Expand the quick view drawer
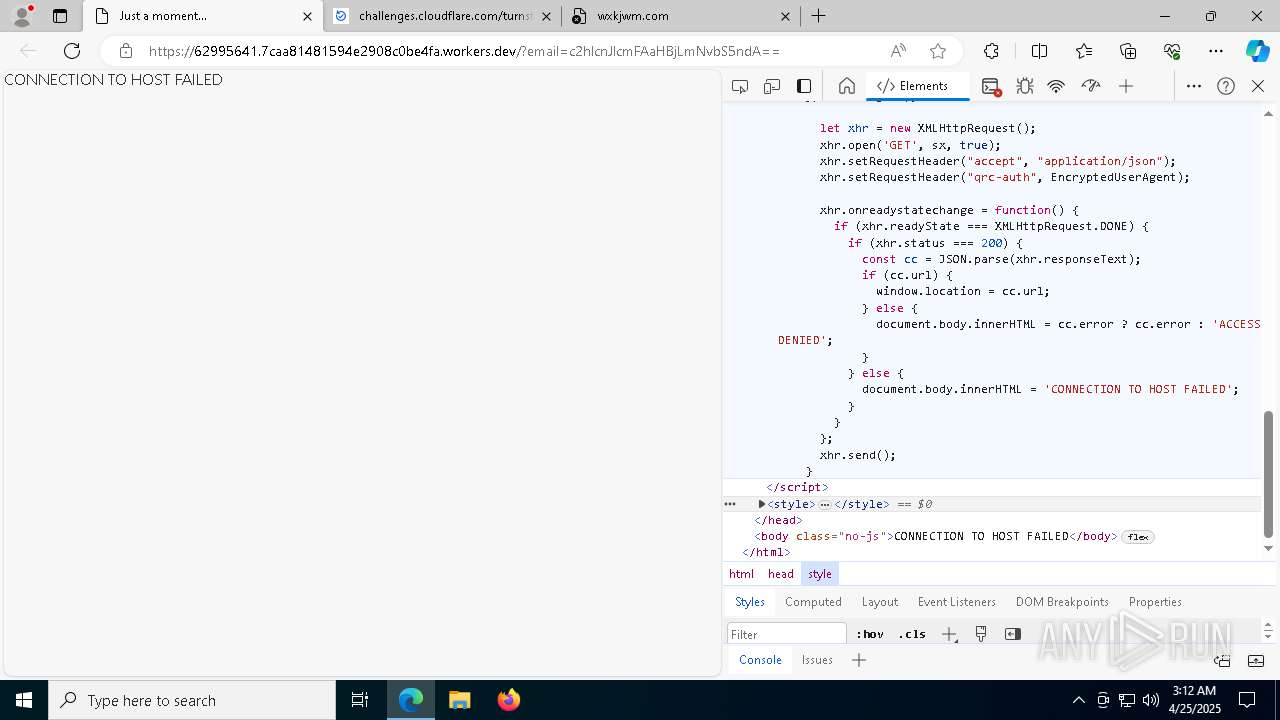The height and width of the screenshot is (720, 1280). tap(1256, 660)
